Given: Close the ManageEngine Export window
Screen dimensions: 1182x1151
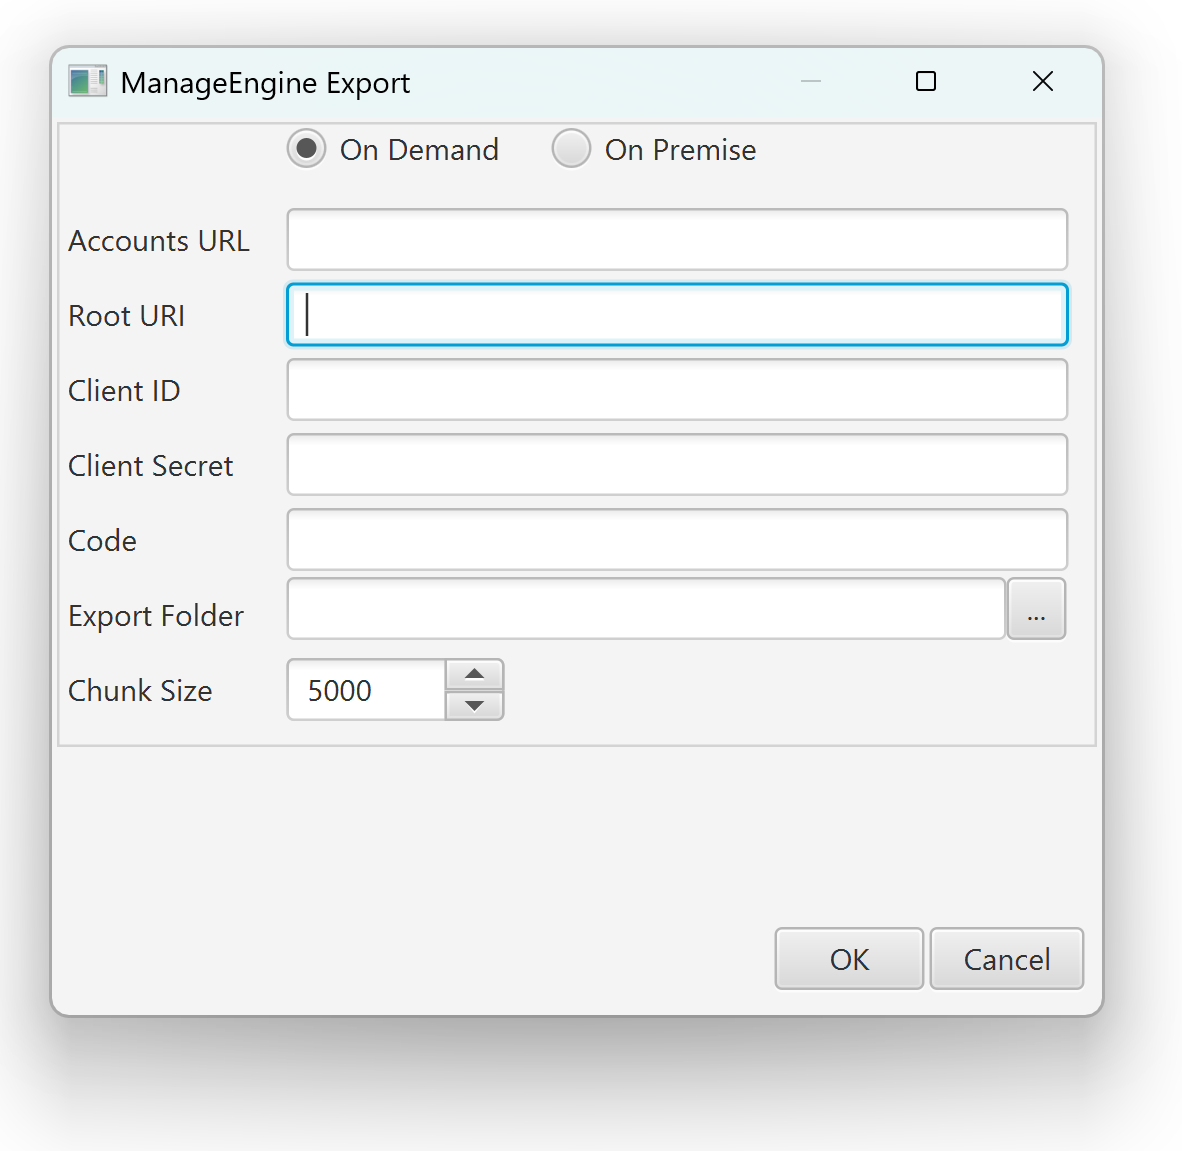Looking at the screenshot, I should [x=1043, y=81].
